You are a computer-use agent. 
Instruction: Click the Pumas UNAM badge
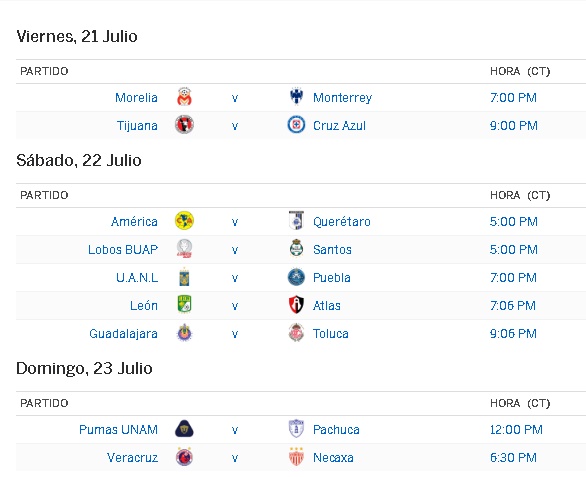coord(184,429)
